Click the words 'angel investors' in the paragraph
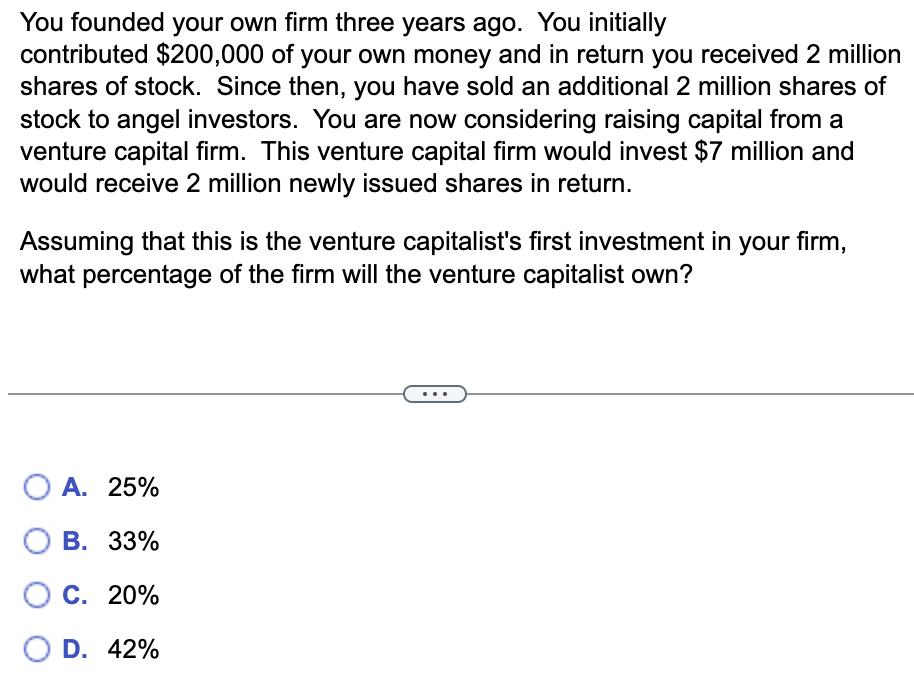Screen dimensions: 914x676 coord(207,120)
